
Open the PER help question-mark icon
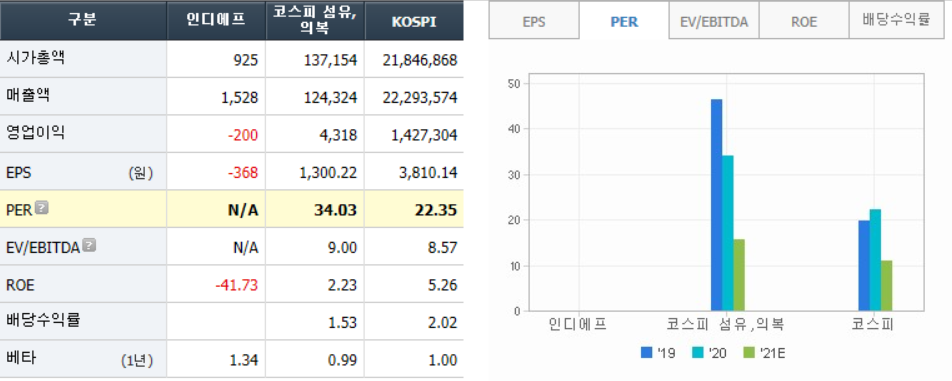(41, 208)
